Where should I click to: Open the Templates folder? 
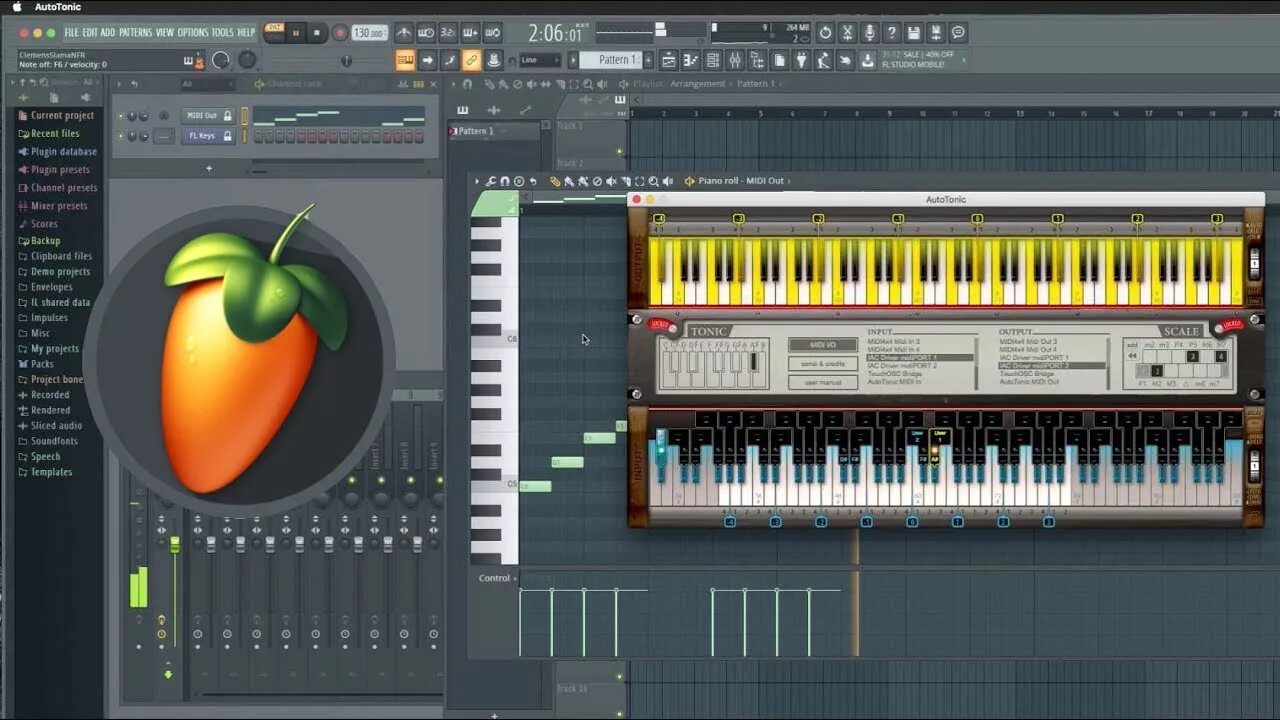click(x=45, y=472)
